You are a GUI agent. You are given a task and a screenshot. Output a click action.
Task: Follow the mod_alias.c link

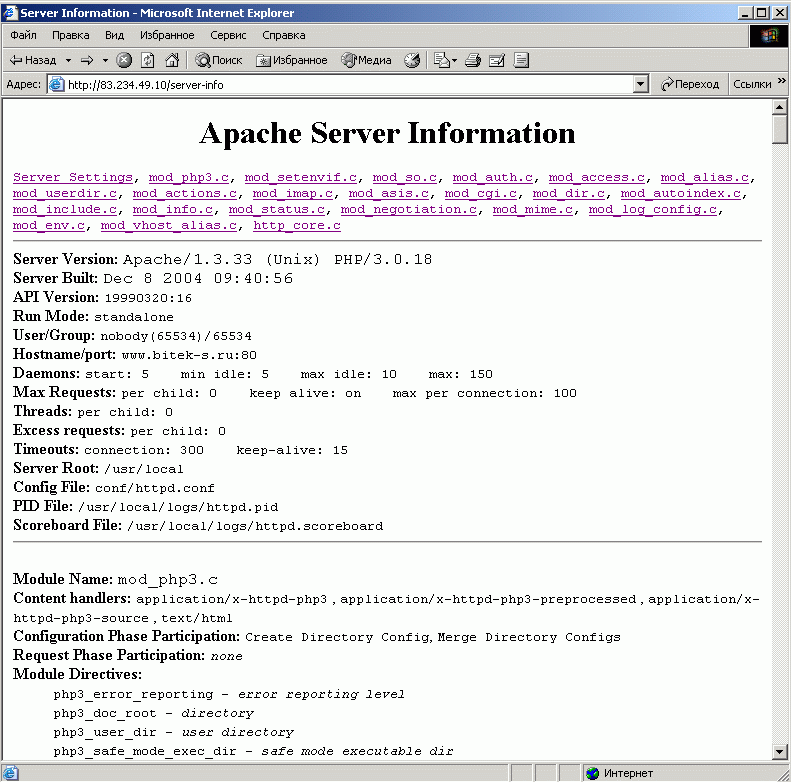pos(705,178)
